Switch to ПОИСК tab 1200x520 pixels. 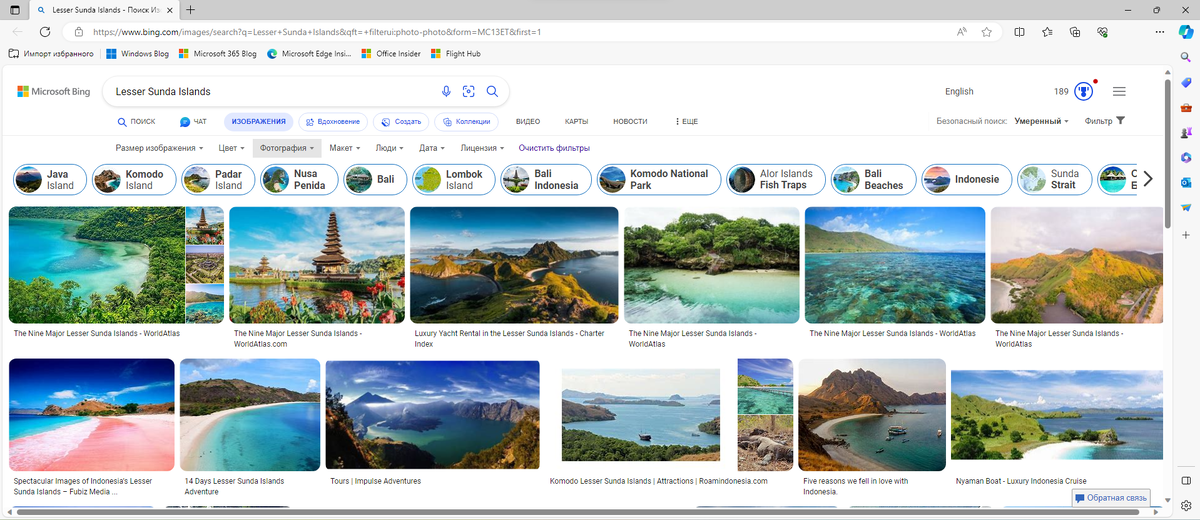coord(136,121)
